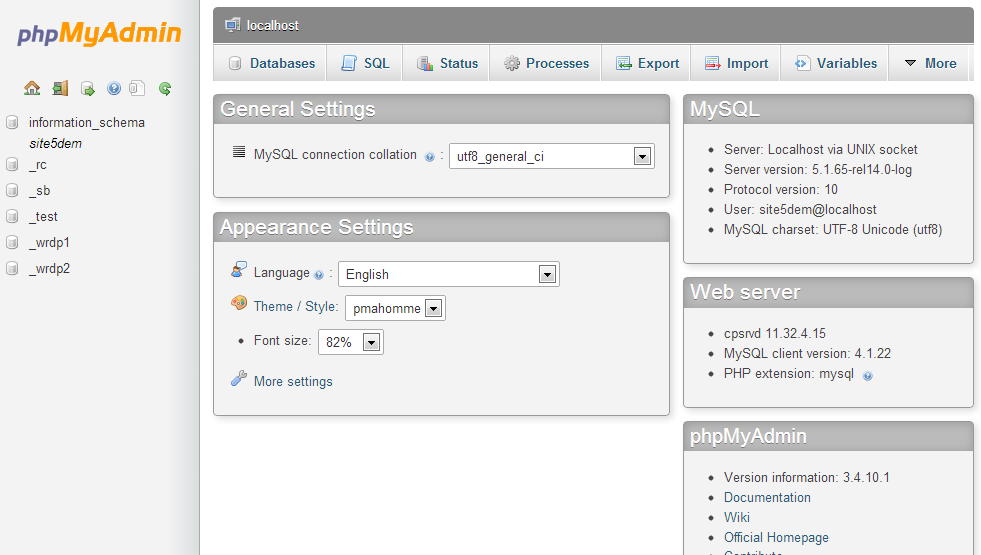981x555 pixels.
Task: Click the localhost server icon in breadcrumb
Action: click(233, 25)
